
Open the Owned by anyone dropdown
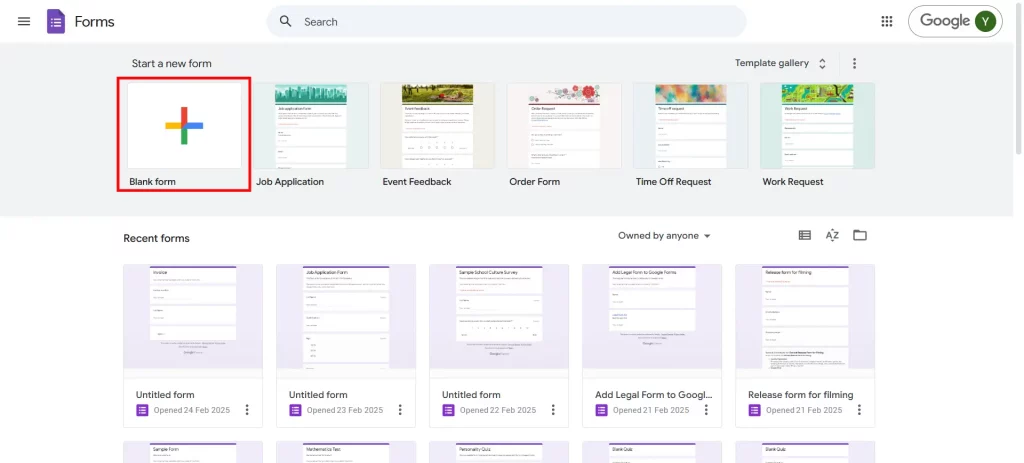[664, 236]
